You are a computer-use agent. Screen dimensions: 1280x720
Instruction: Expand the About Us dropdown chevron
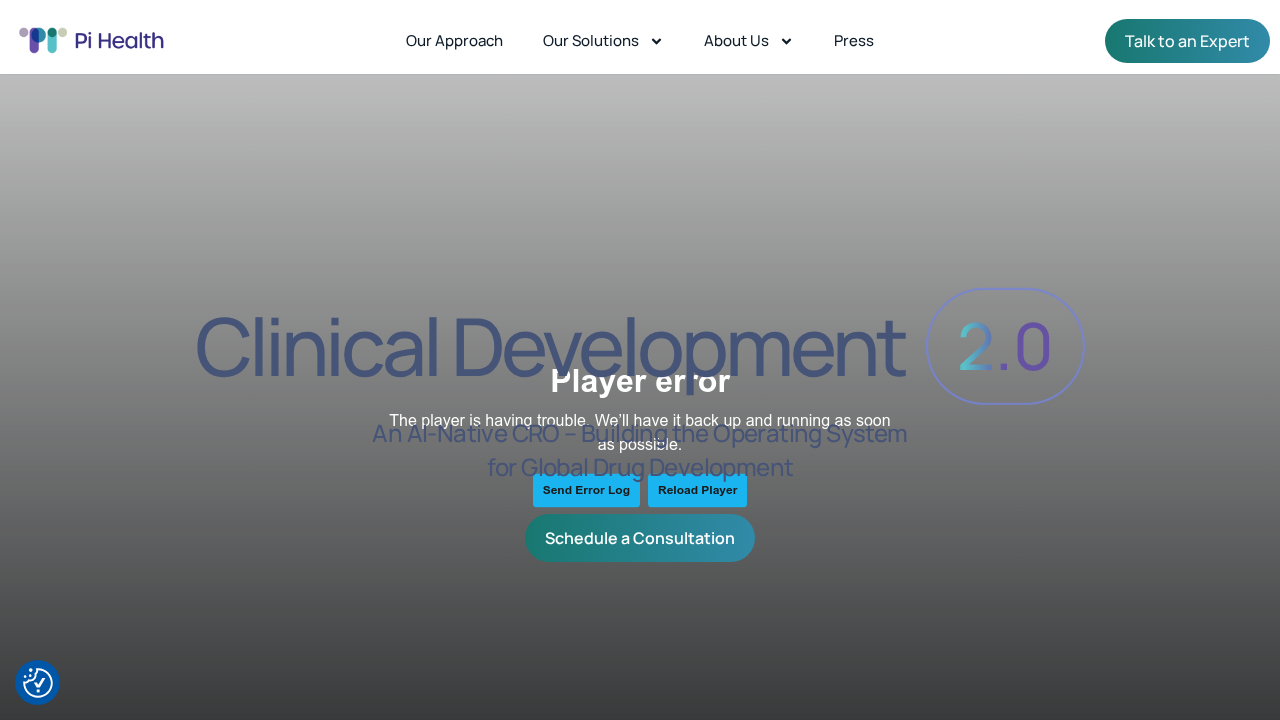[786, 41]
